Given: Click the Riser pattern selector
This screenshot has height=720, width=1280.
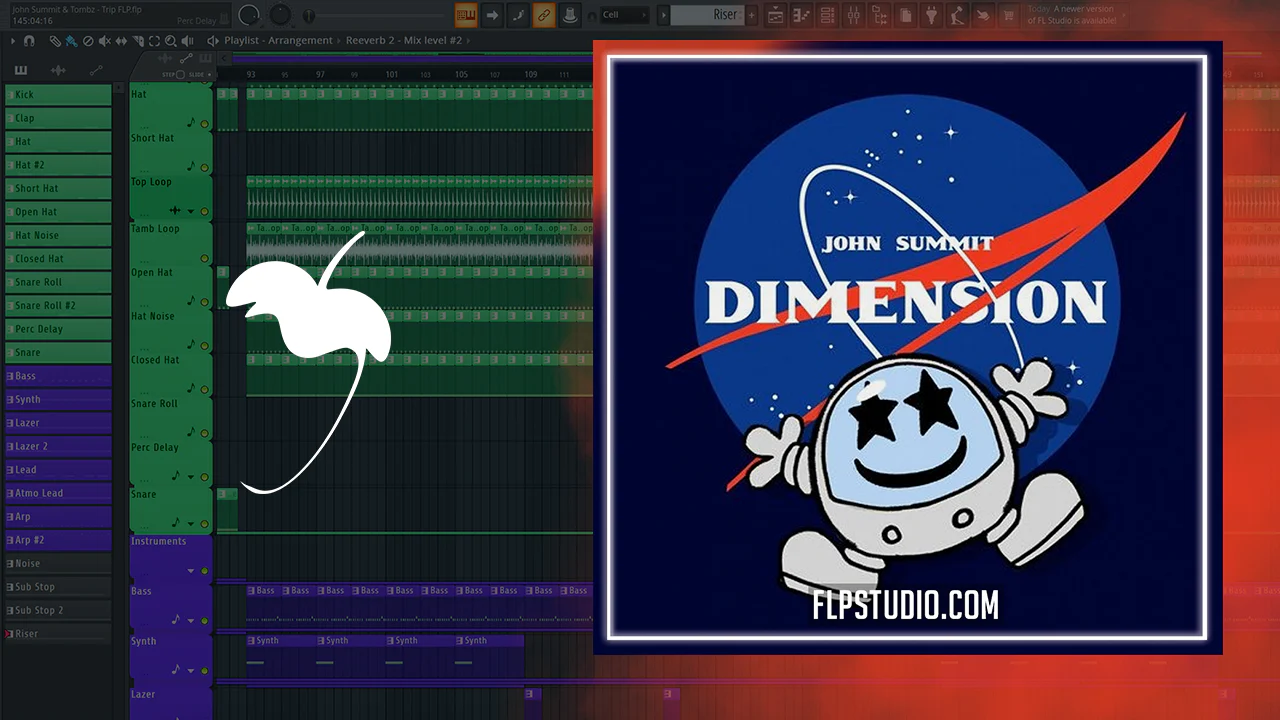Looking at the screenshot, I should tap(708, 15).
